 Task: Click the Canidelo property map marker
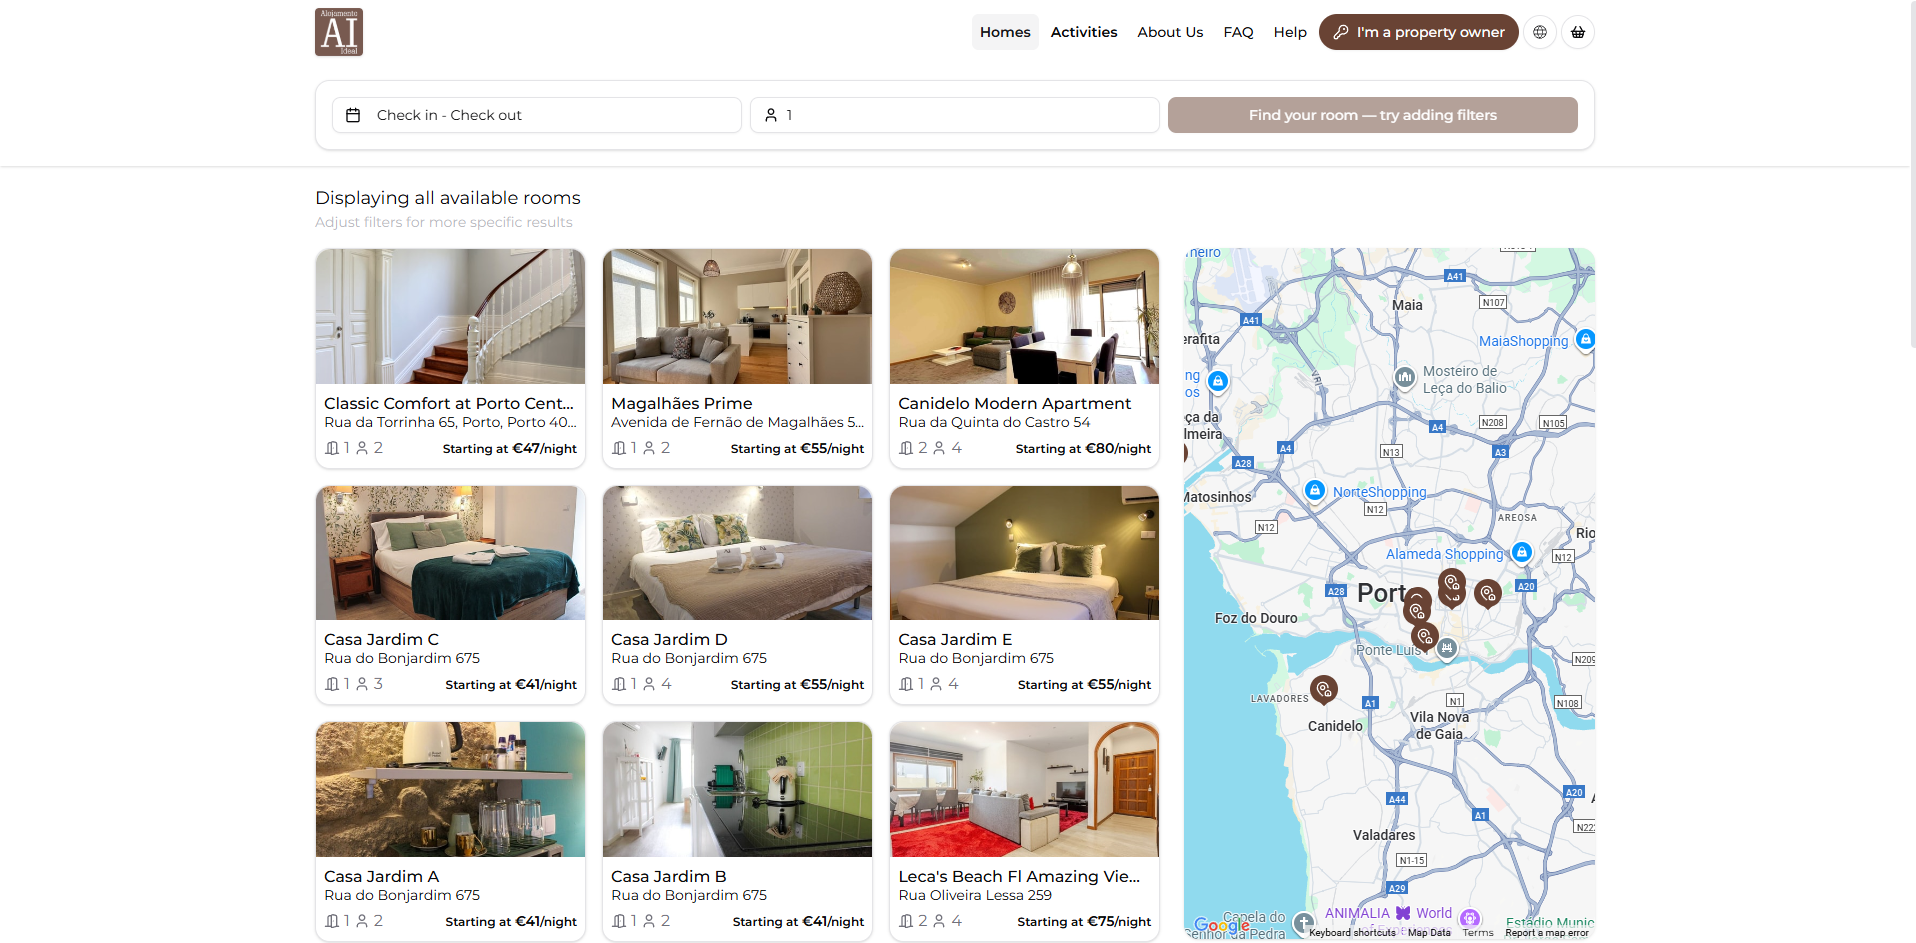[1323, 688]
